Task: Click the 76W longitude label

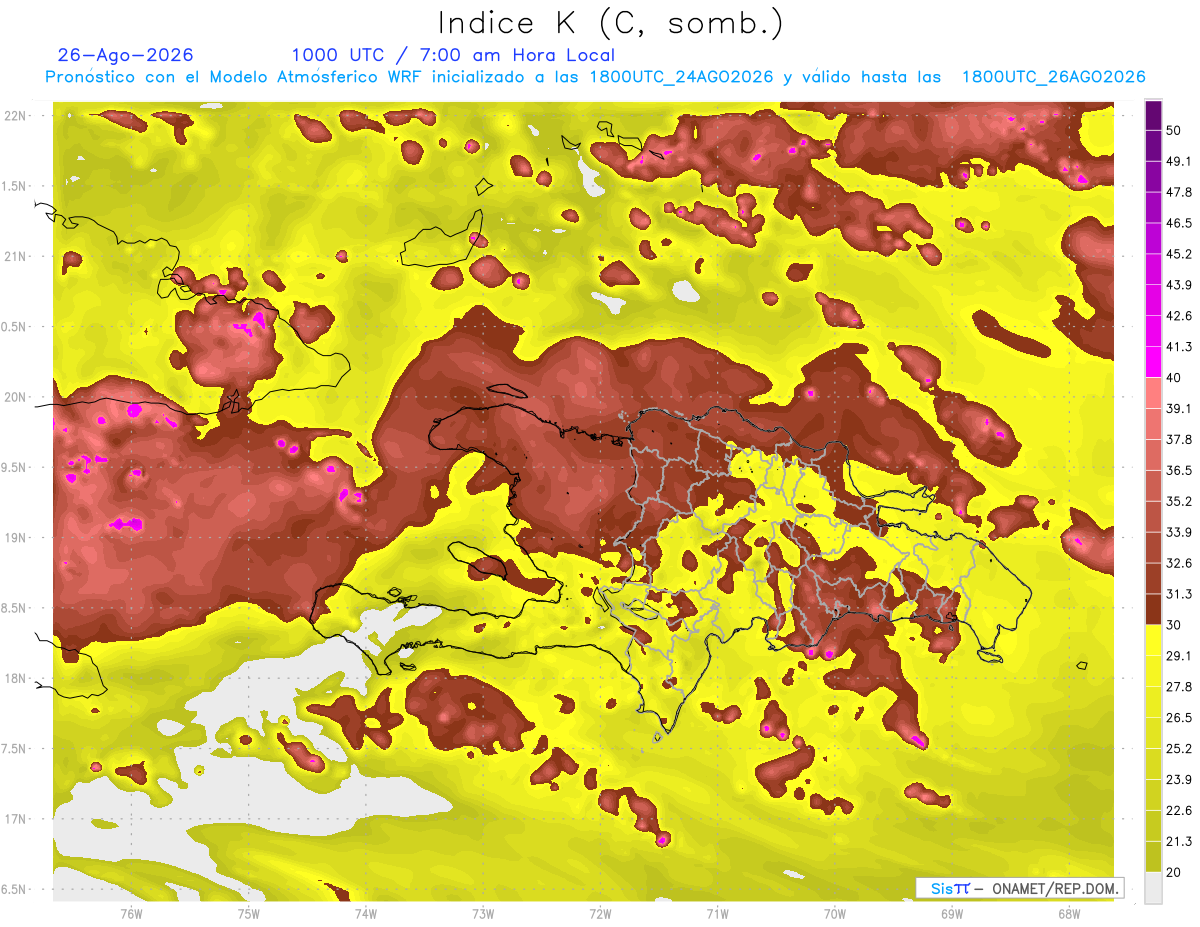Action: click(x=131, y=913)
